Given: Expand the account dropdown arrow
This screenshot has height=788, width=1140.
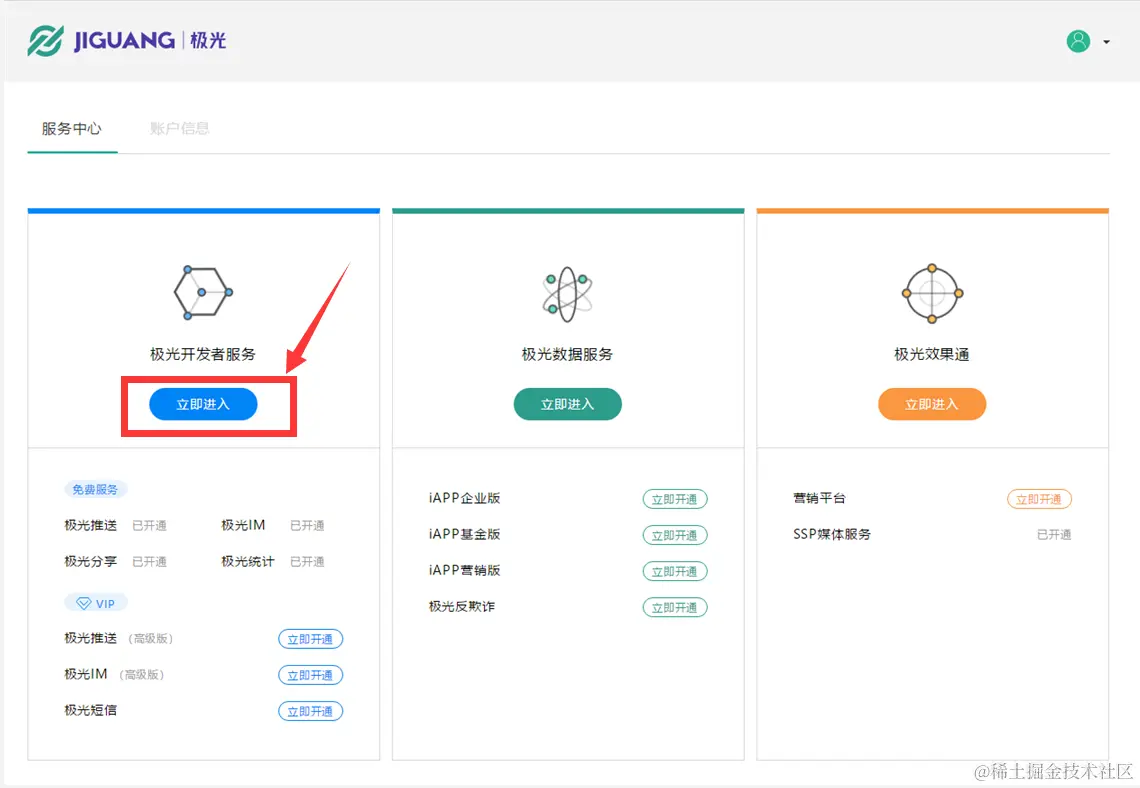Looking at the screenshot, I should tap(1107, 42).
